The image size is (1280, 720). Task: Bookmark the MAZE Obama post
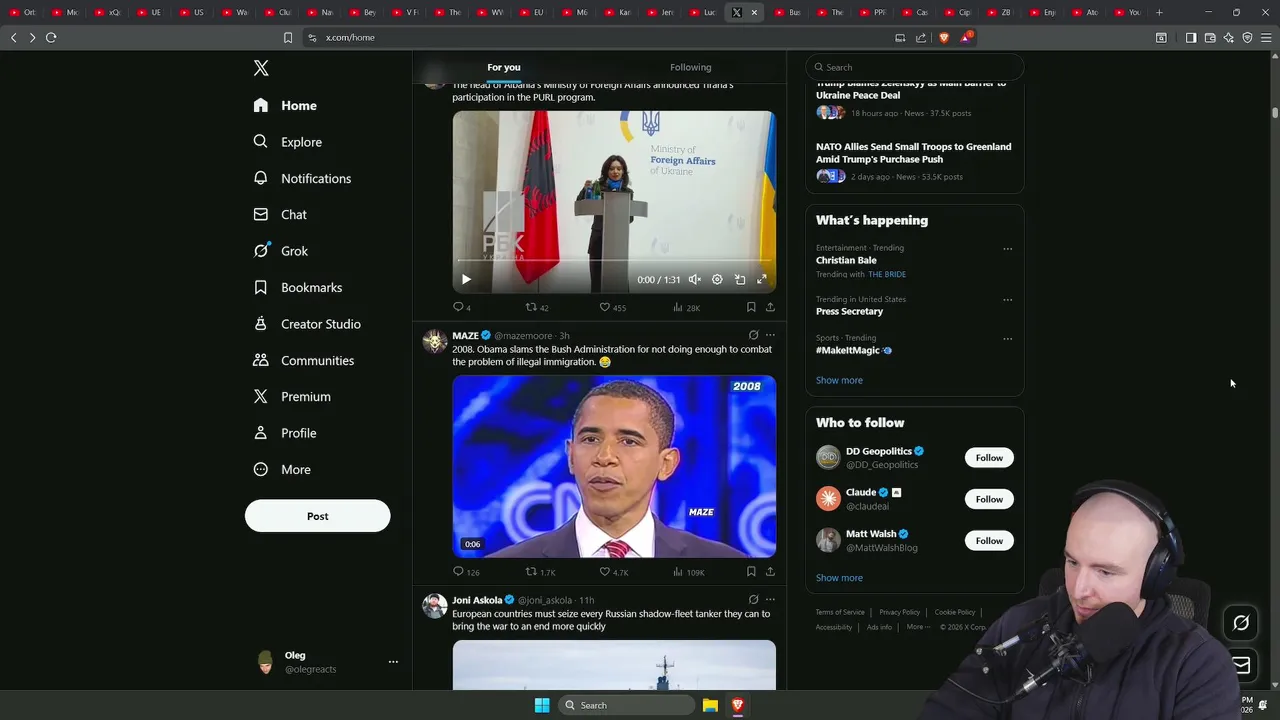(x=751, y=572)
